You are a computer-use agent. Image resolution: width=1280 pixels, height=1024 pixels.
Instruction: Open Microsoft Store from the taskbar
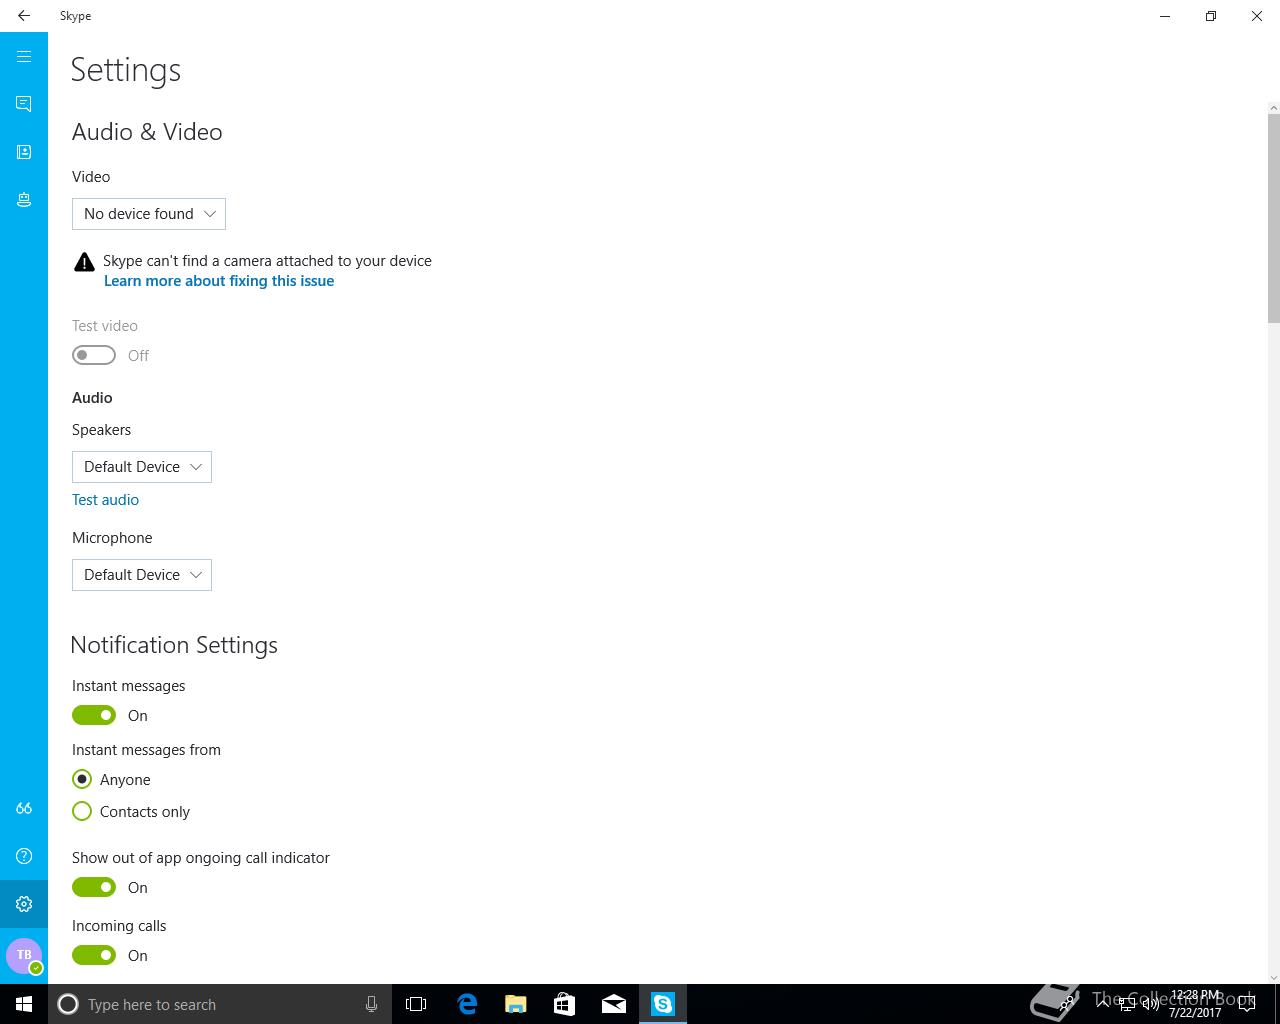pyautogui.click(x=565, y=1004)
